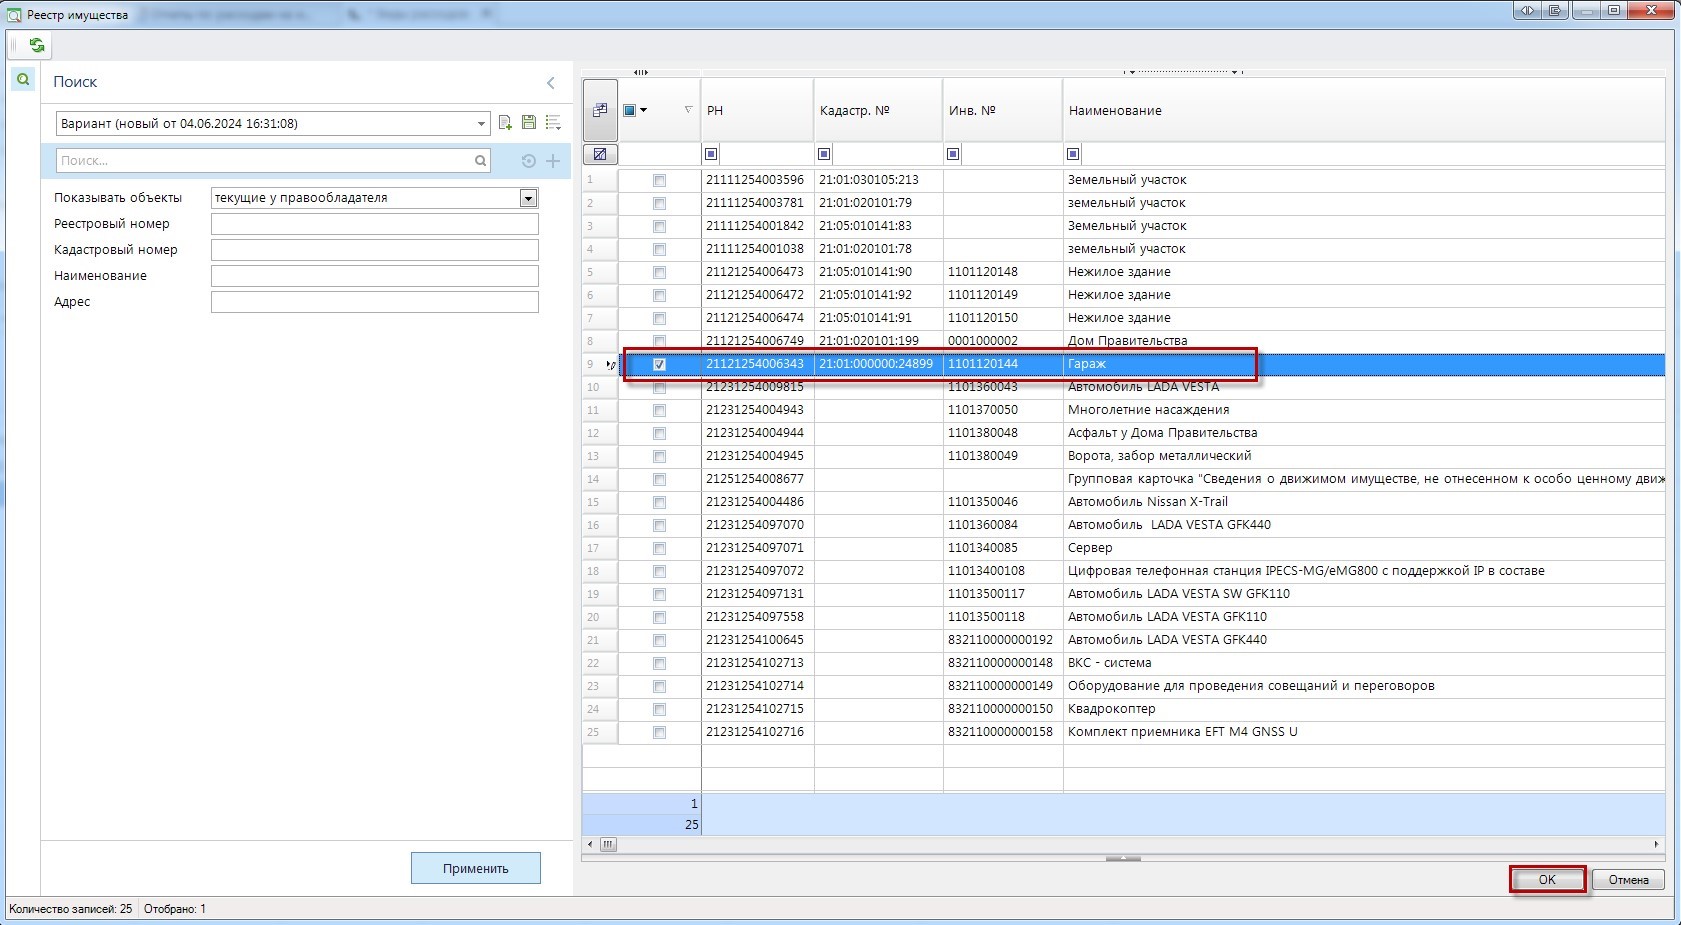Image resolution: width=1681 pixels, height=925 pixels.
Task: Focus the Поиск... search input
Action: pyautogui.click(x=265, y=160)
